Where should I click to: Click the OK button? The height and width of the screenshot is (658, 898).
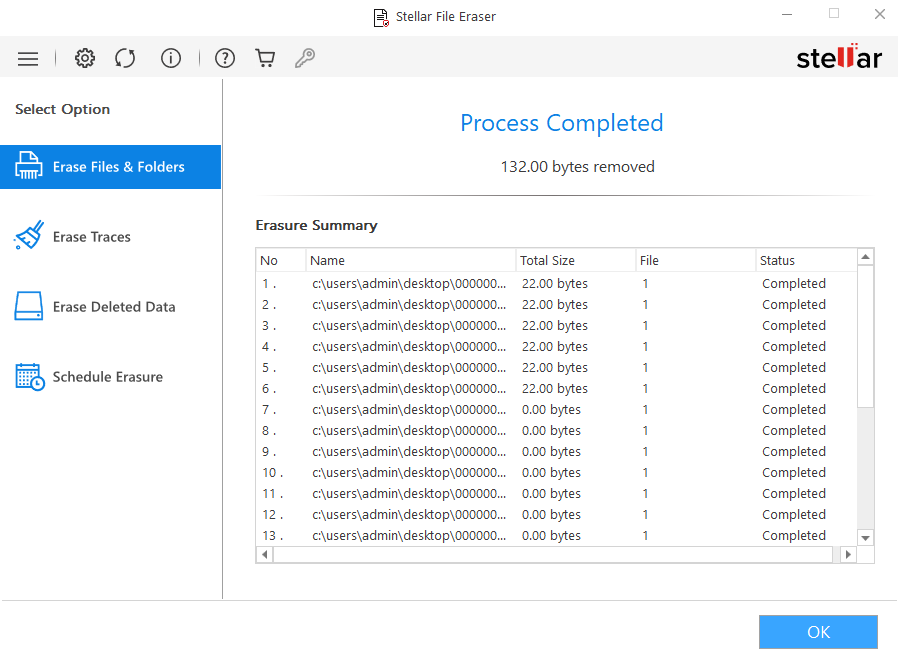tap(818, 632)
